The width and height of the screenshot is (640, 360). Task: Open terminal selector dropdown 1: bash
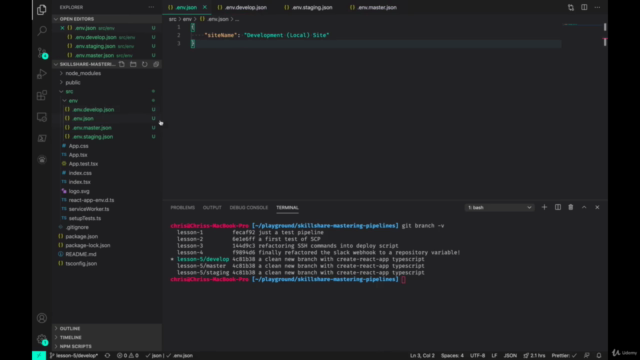click(499, 207)
